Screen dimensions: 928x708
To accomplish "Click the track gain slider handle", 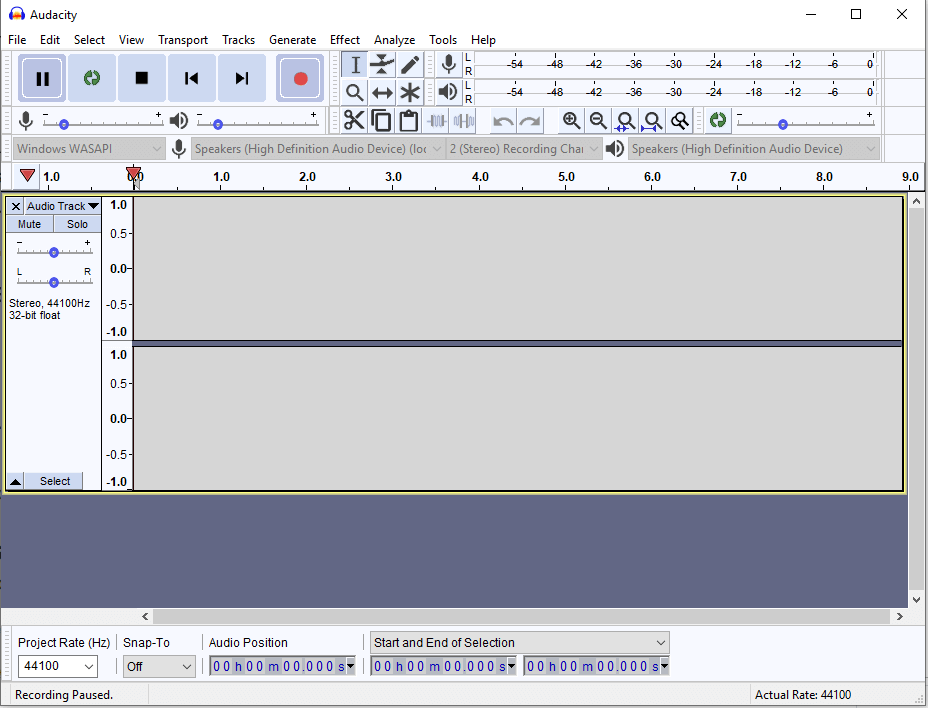I will tap(54, 252).
